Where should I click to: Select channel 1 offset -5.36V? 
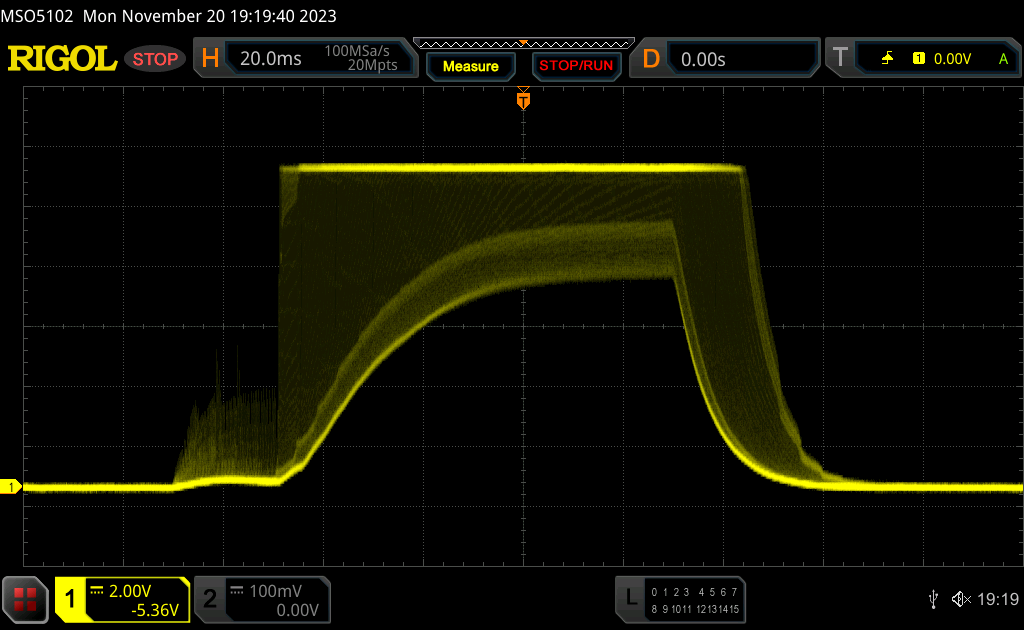(155, 610)
